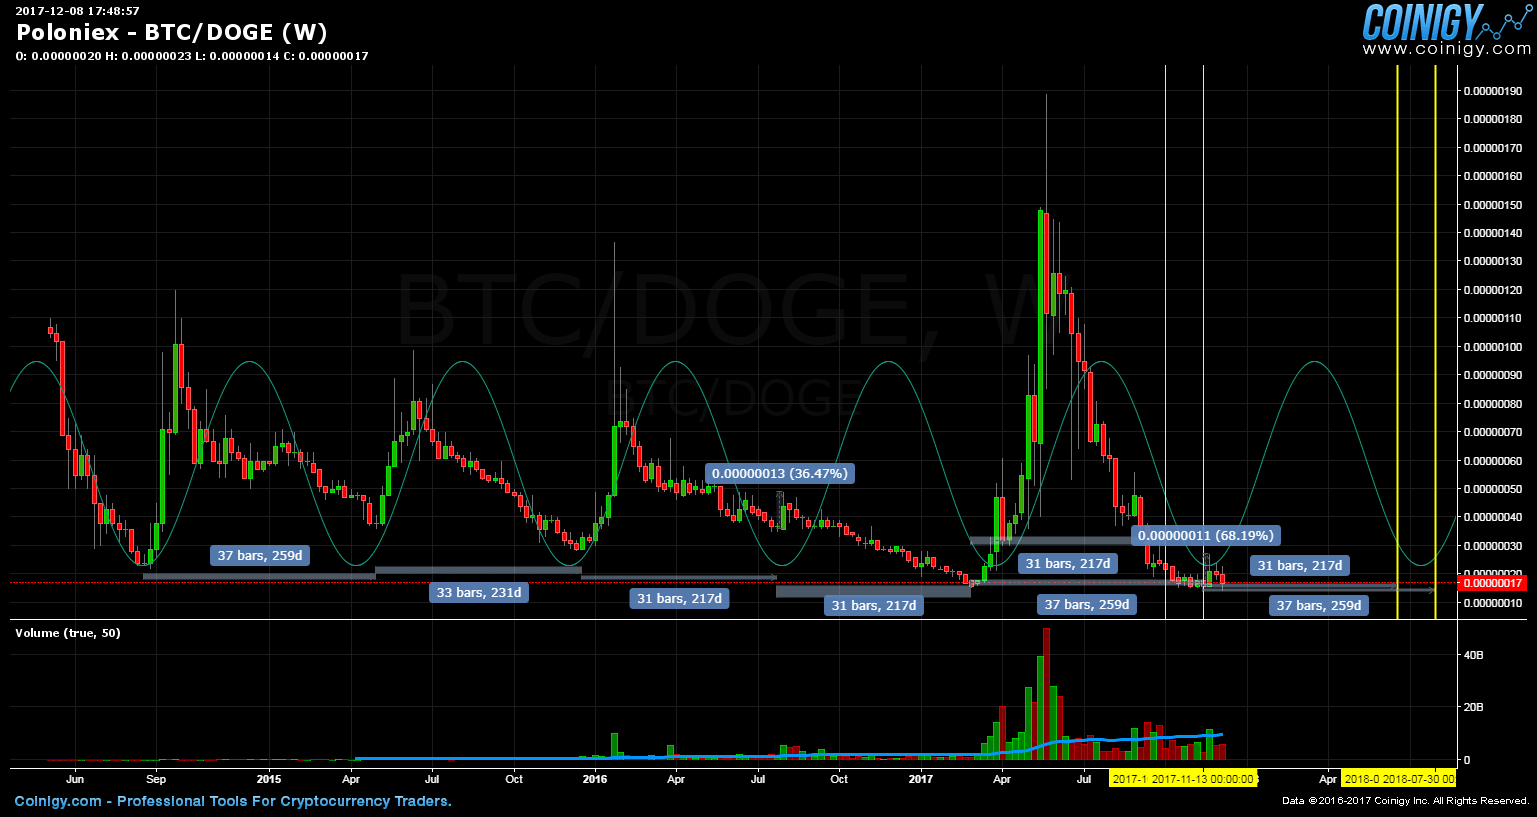Click the 0.00000011 (68.19%) price range label
The width and height of the screenshot is (1537, 817).
click(x=1206, y=535)
